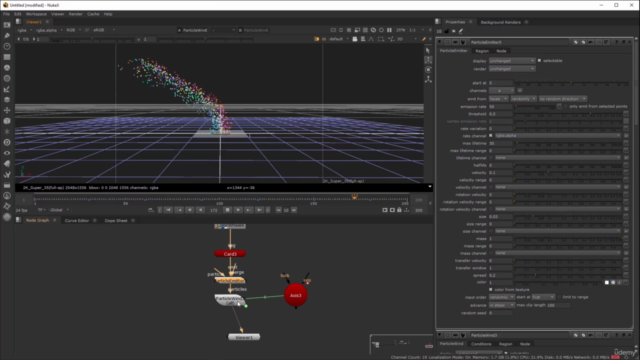Open the ToolSets icon
The height and width of the screenshot is (360, 640).
(7, 174)
